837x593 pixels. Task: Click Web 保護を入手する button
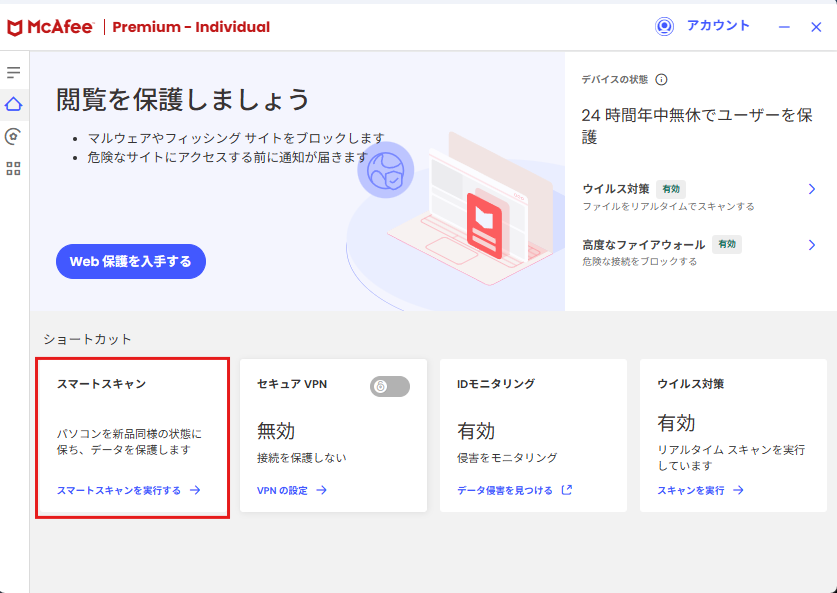(x=131, y=262)
